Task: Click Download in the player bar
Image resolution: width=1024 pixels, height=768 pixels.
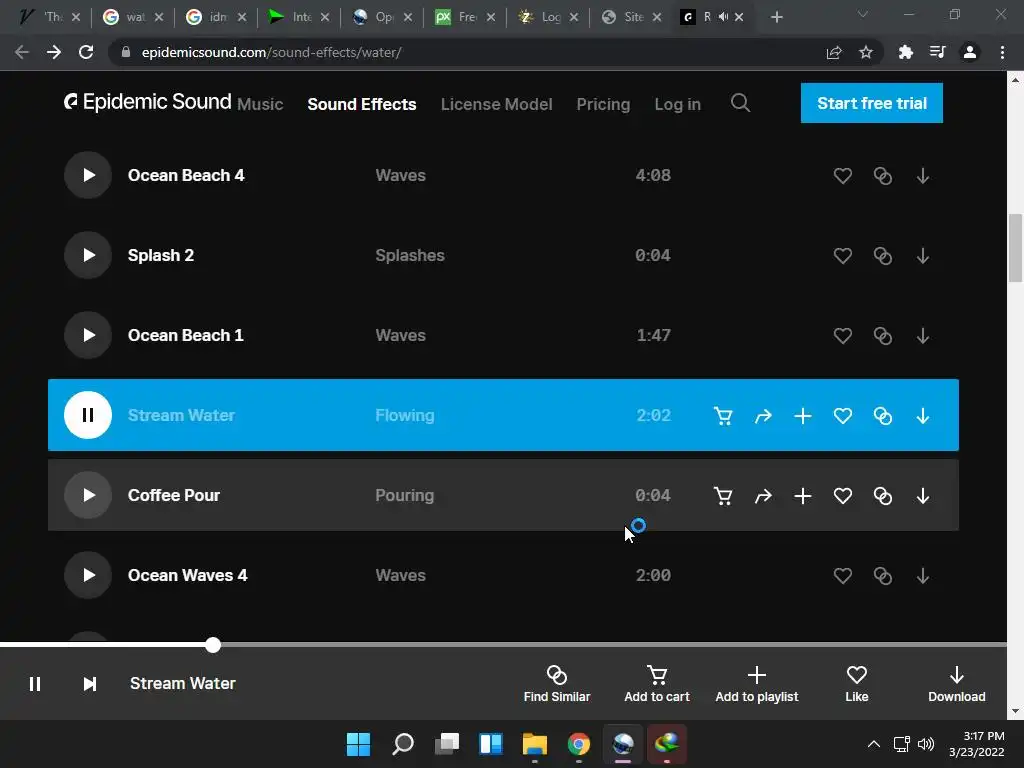Action: (x=957, y=684)
